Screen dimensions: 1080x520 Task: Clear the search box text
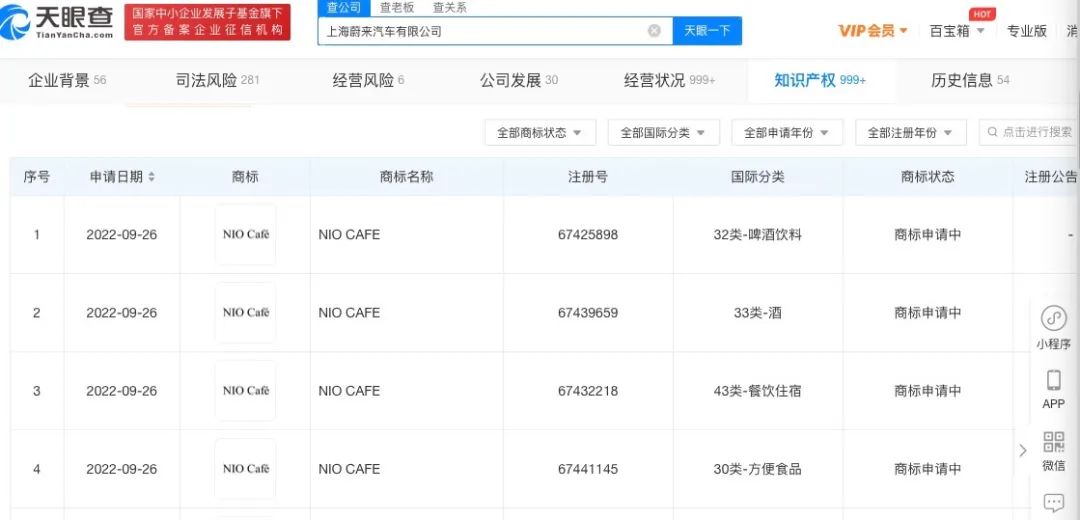654,31
